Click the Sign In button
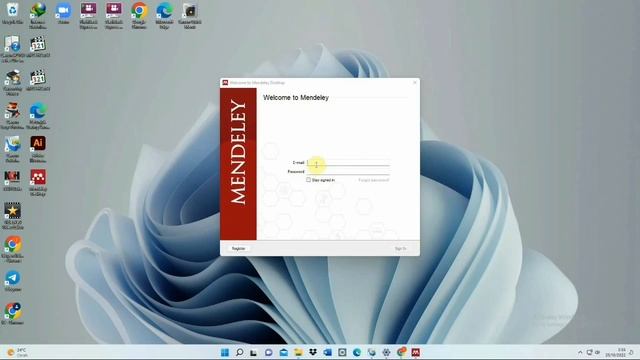 point(400,248)
